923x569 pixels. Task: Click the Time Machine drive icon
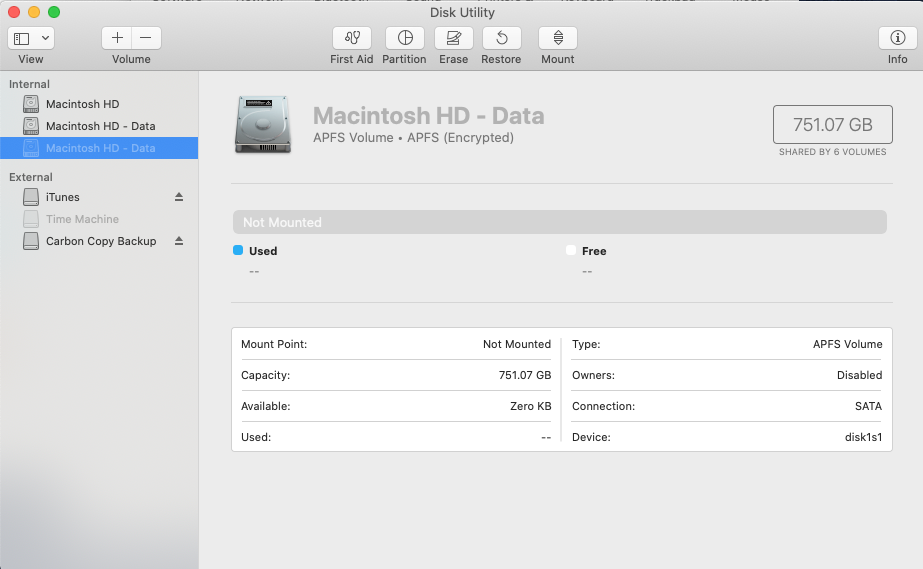(x=31, y=219)
